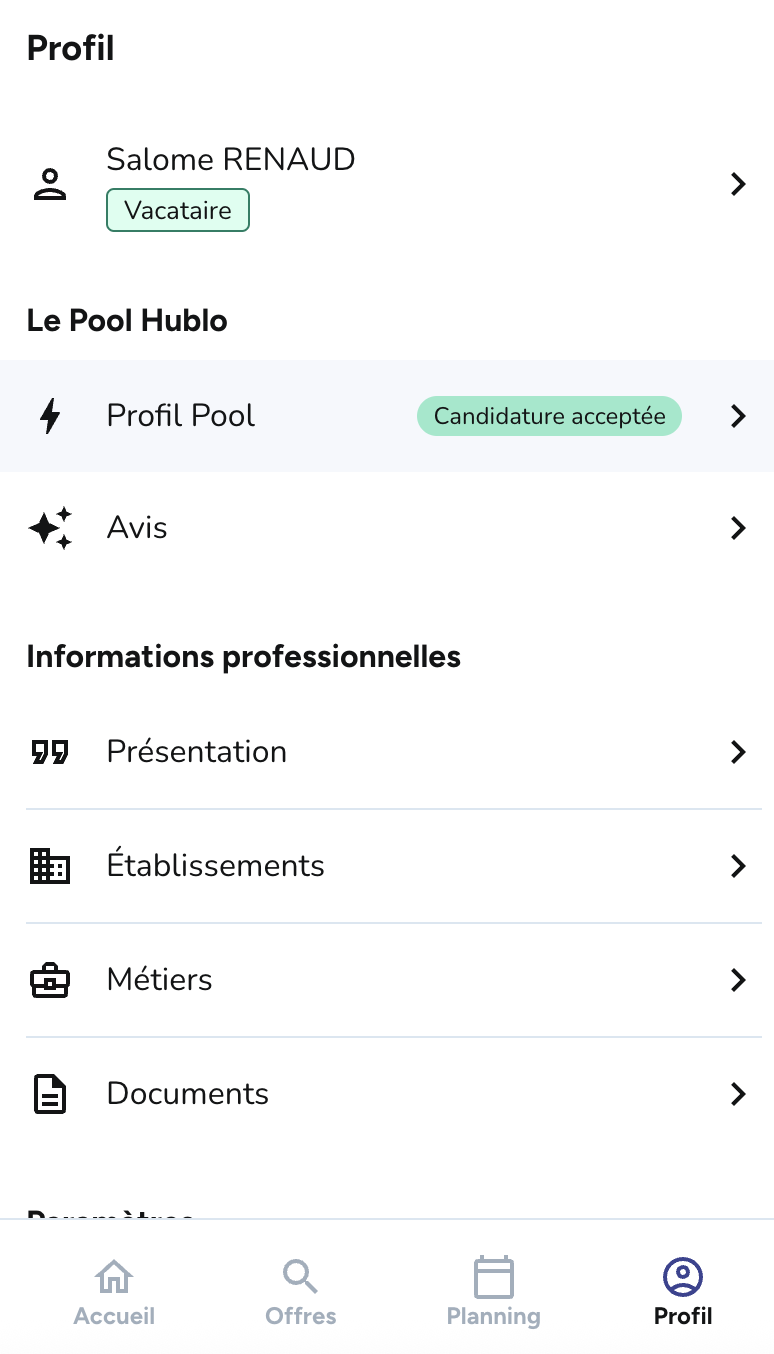Open Profil Pool using its chevron arrow
This screenshot has width=774, height=1354.
tap(738, 416)
